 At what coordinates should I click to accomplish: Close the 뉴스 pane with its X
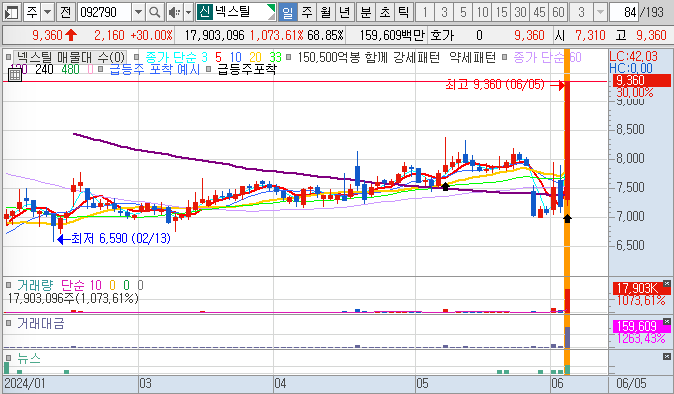tap(667, 356)
